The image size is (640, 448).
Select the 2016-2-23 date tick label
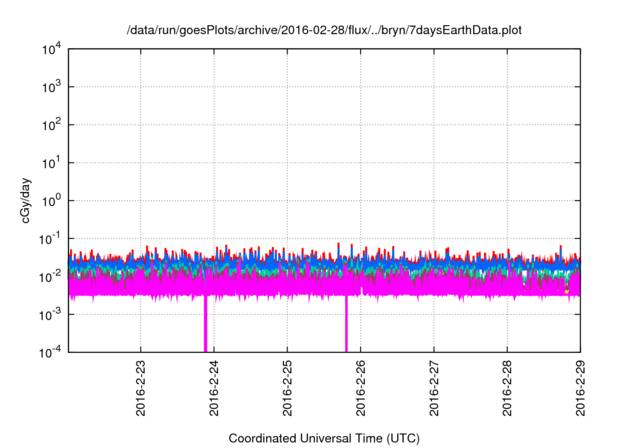(140, 388)
